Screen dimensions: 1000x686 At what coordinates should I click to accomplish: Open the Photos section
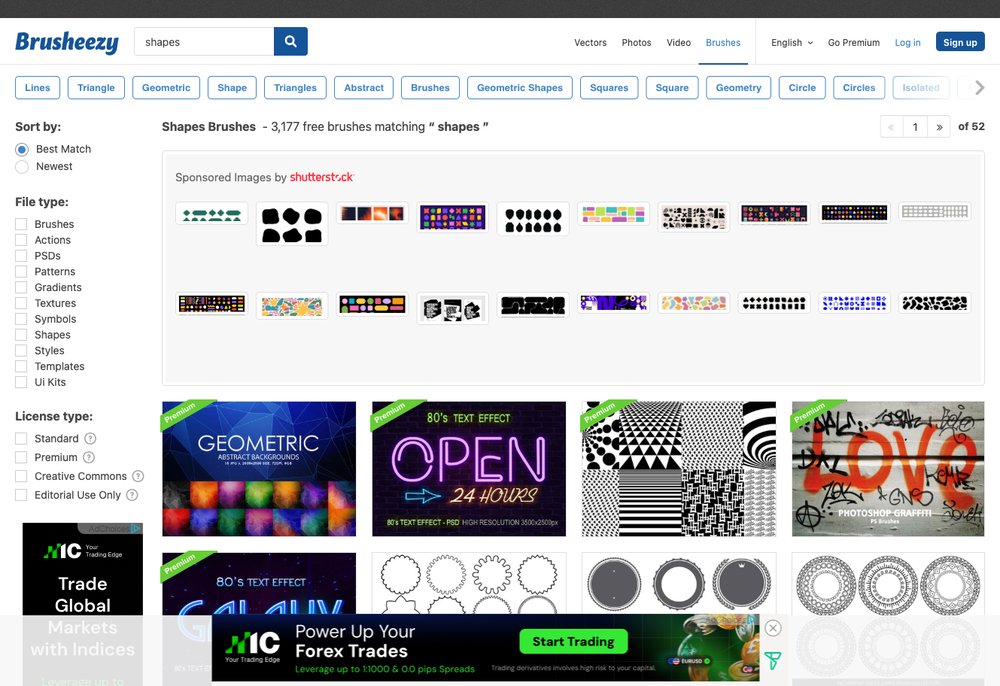click(636, 43)
